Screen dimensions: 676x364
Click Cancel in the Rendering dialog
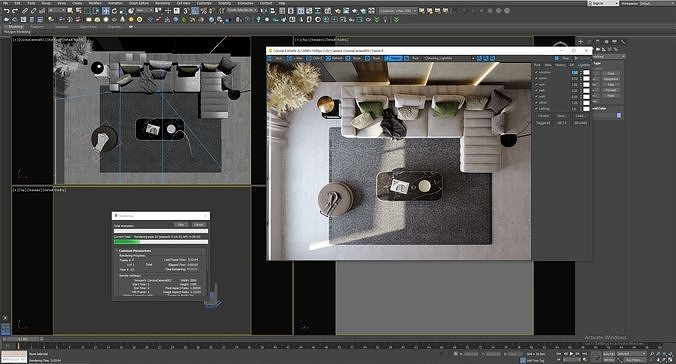coord(199,225)
